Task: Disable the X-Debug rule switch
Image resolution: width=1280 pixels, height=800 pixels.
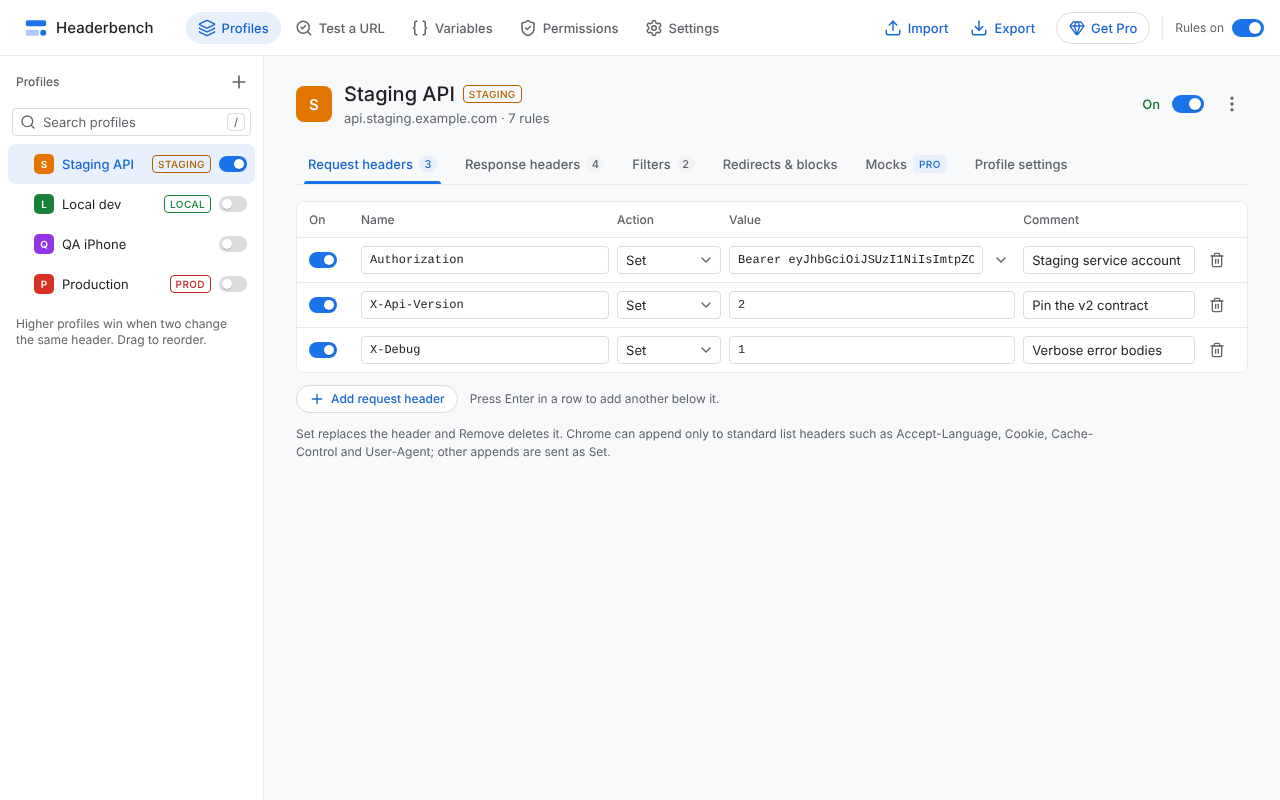Action: (323, 350)
